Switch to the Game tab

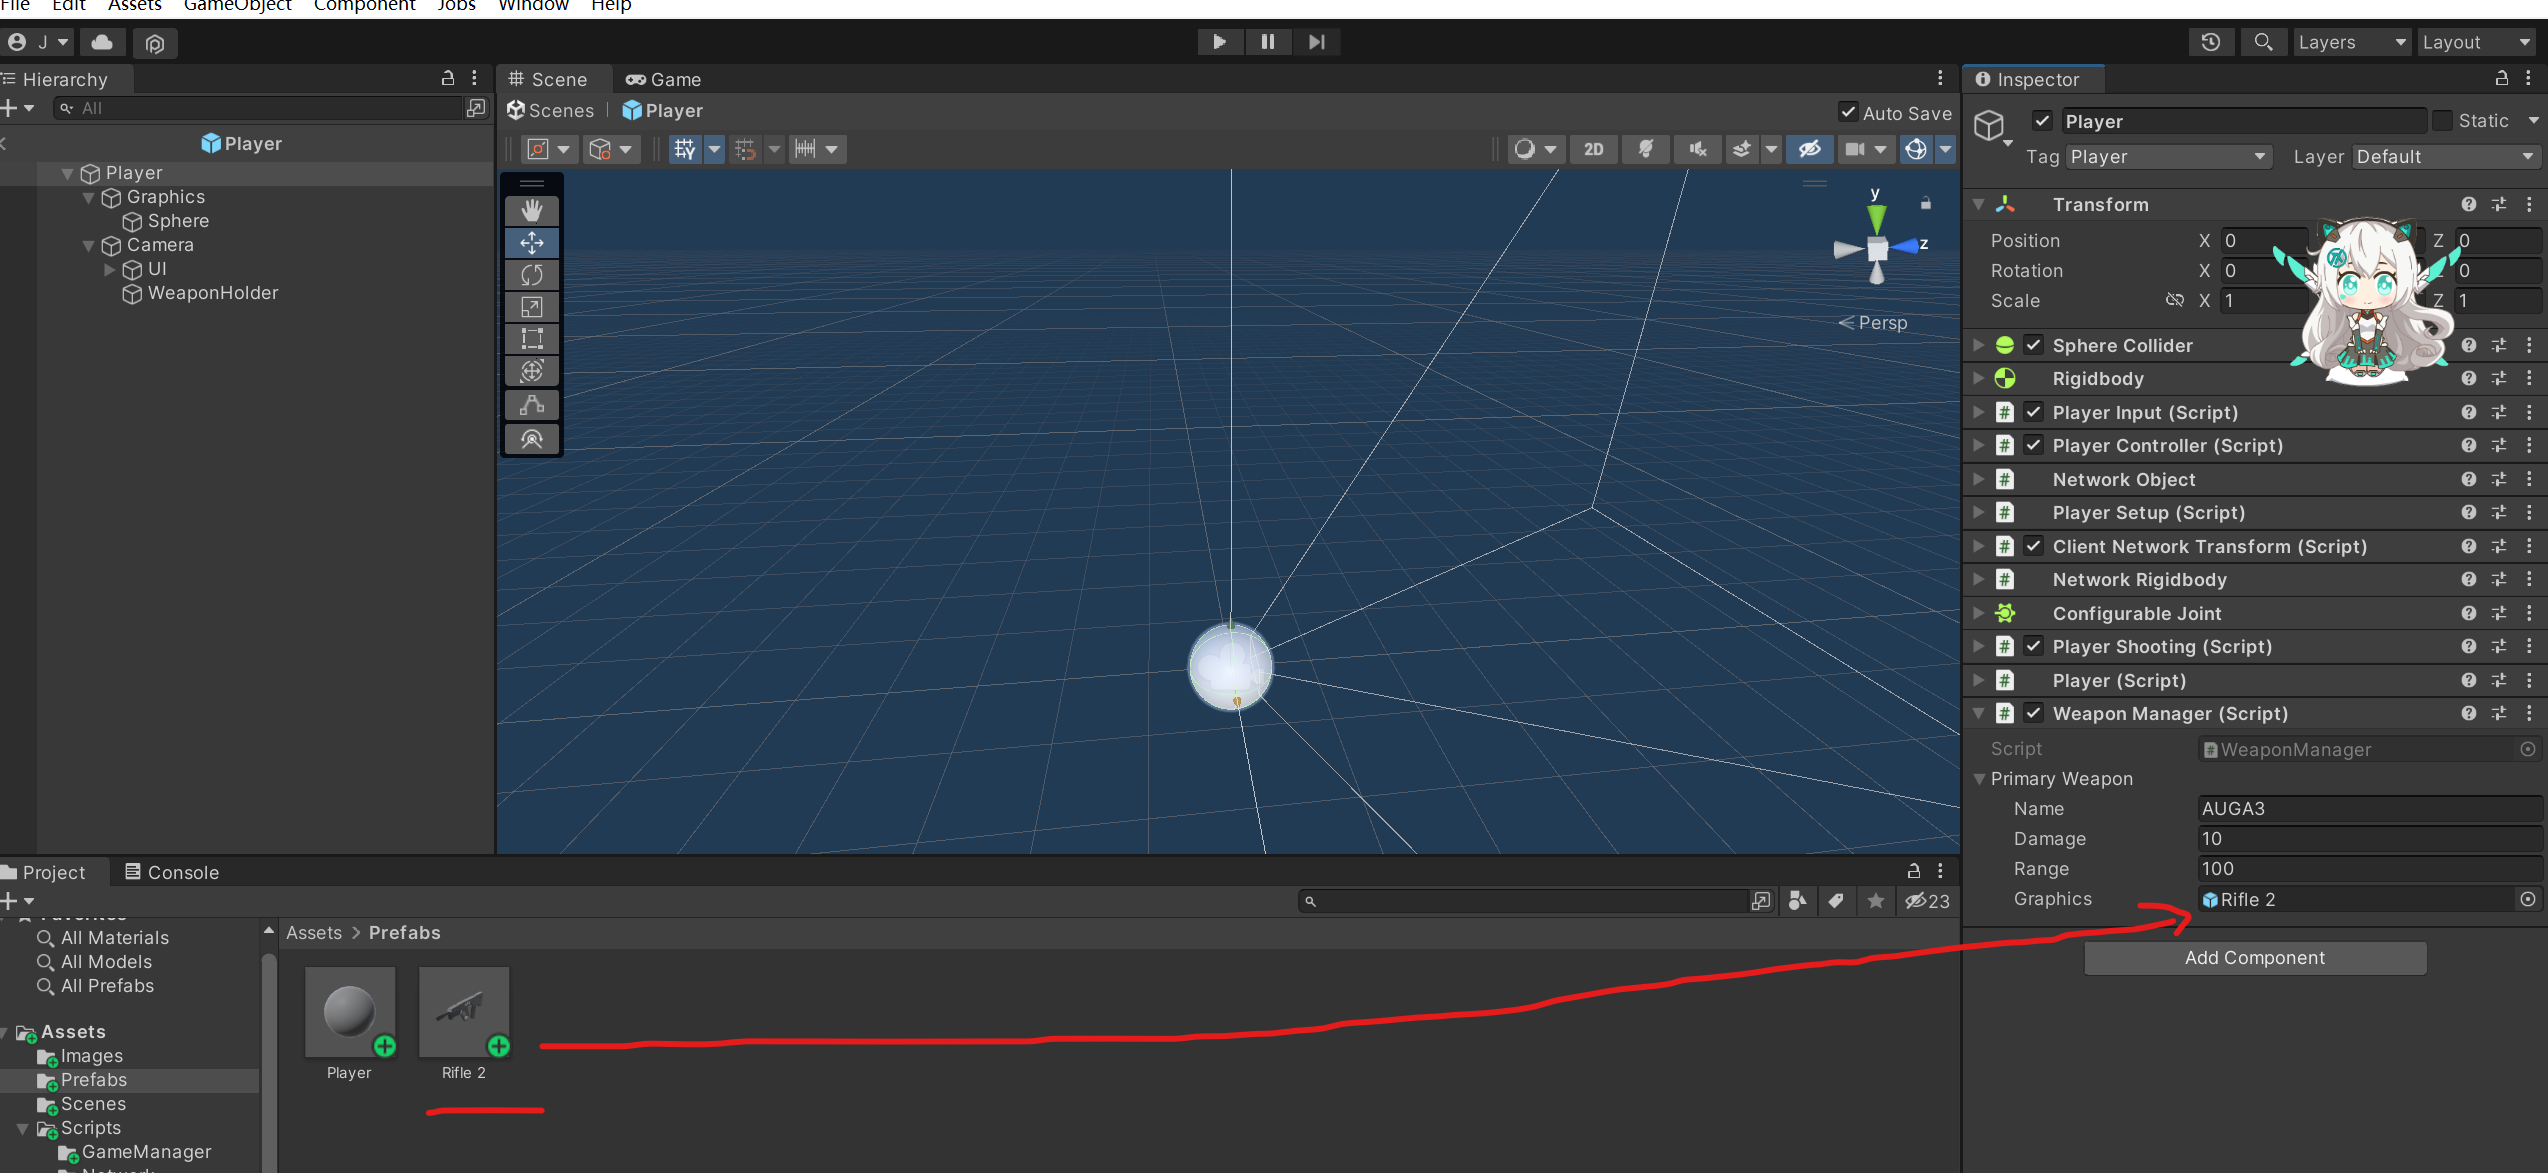(663, 79)
